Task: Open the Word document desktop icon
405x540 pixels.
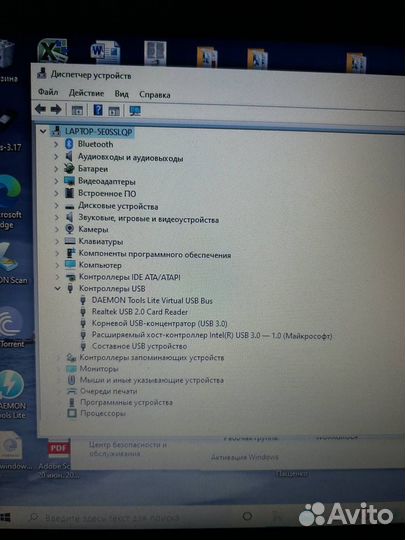Action: [105, 52]
